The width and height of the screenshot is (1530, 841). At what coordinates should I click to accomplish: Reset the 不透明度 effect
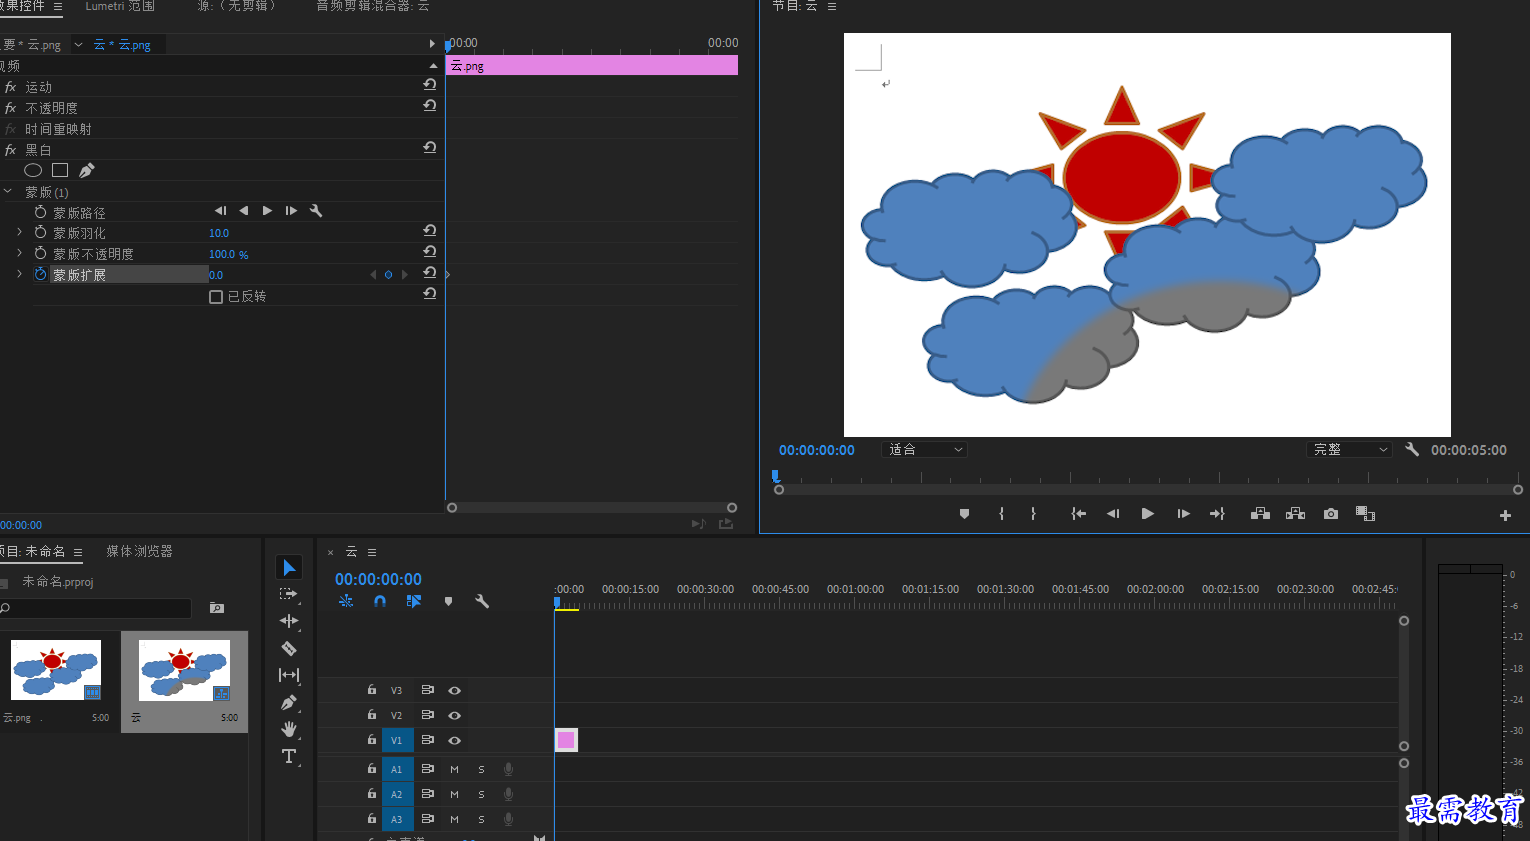[x=429, y=106]
